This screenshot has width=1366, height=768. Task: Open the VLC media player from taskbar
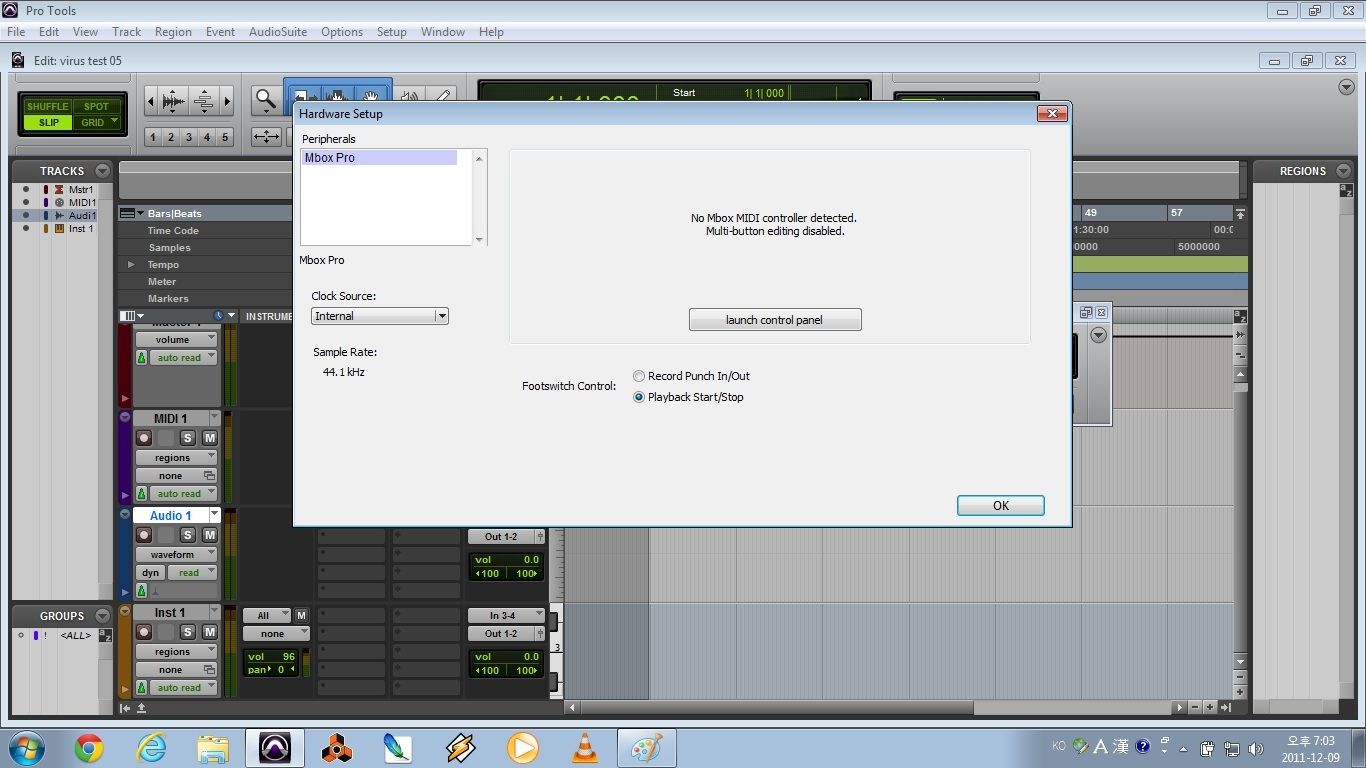(x=584, y=747)
